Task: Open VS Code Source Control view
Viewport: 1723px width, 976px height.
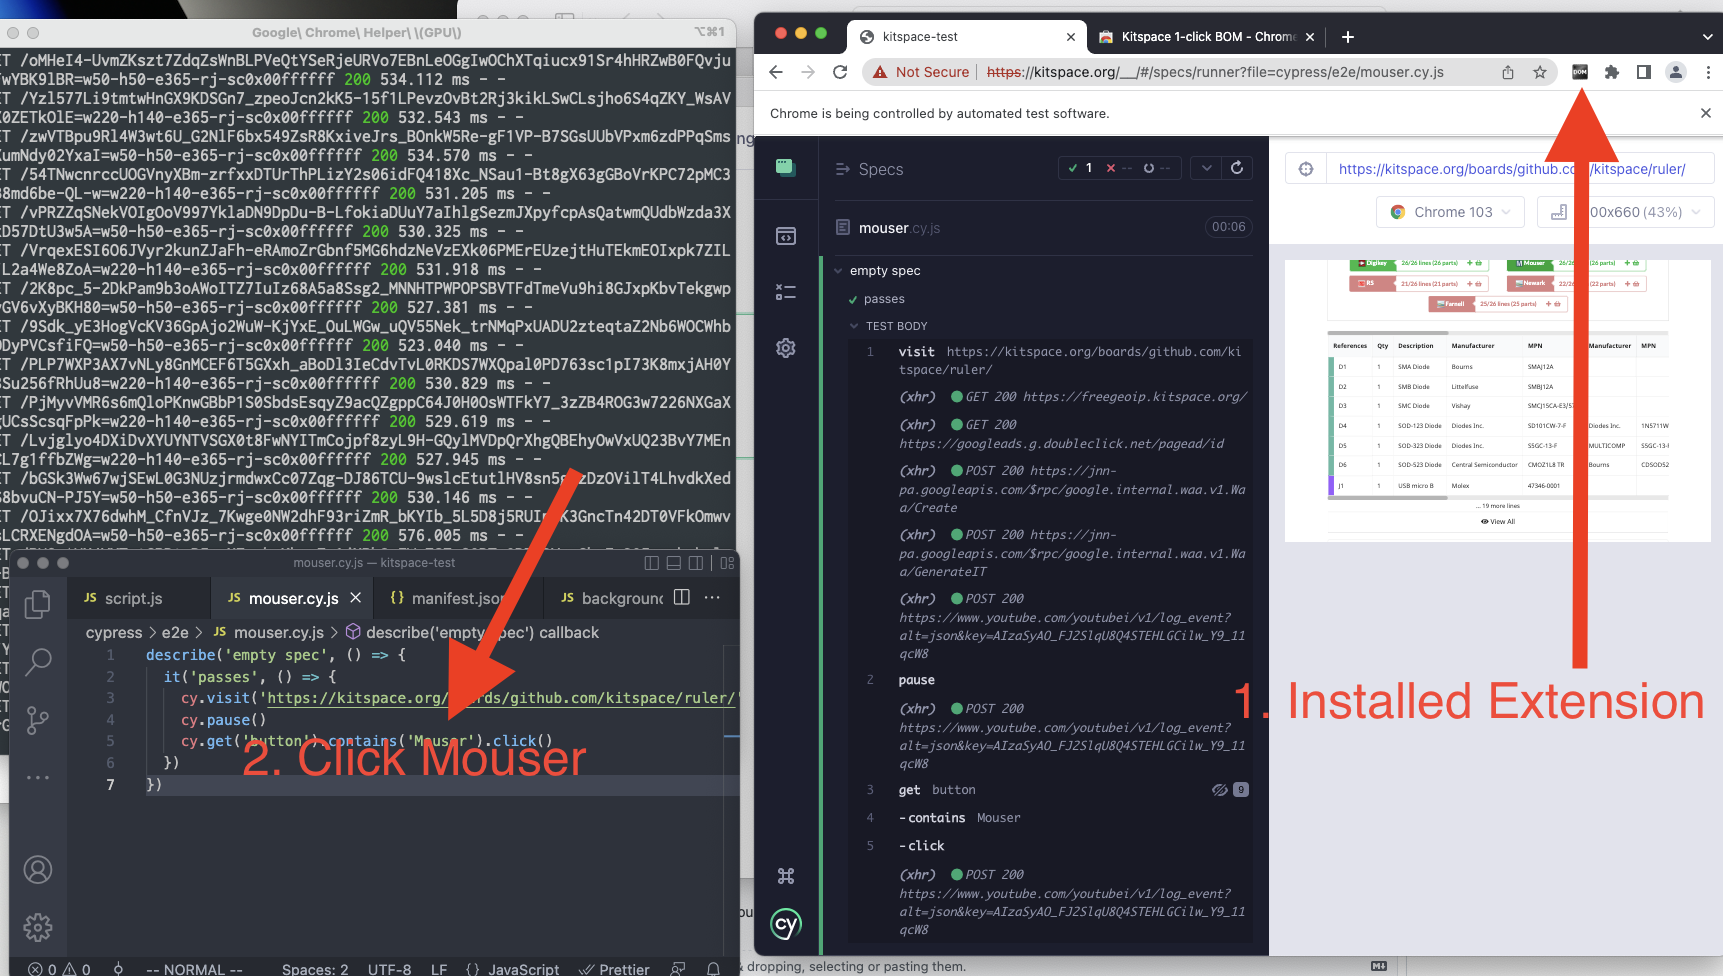Action: tap(38, 720)
